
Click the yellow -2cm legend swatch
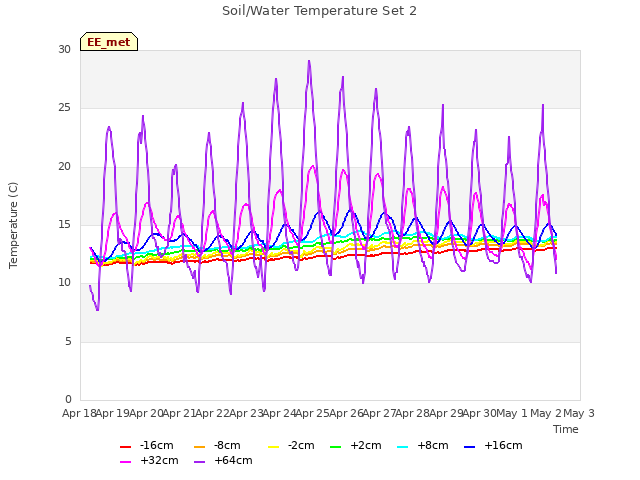(273, 447)
